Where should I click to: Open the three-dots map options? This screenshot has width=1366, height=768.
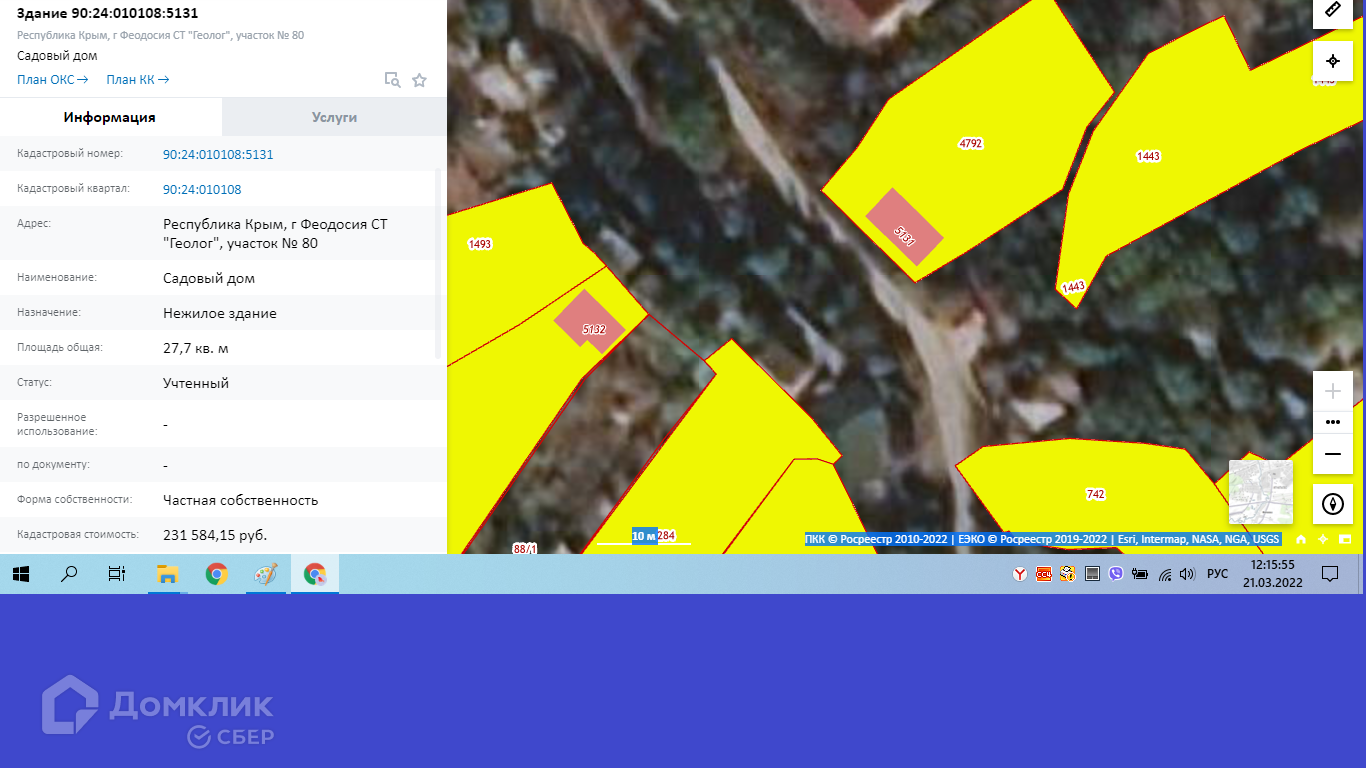point(1332,422)
